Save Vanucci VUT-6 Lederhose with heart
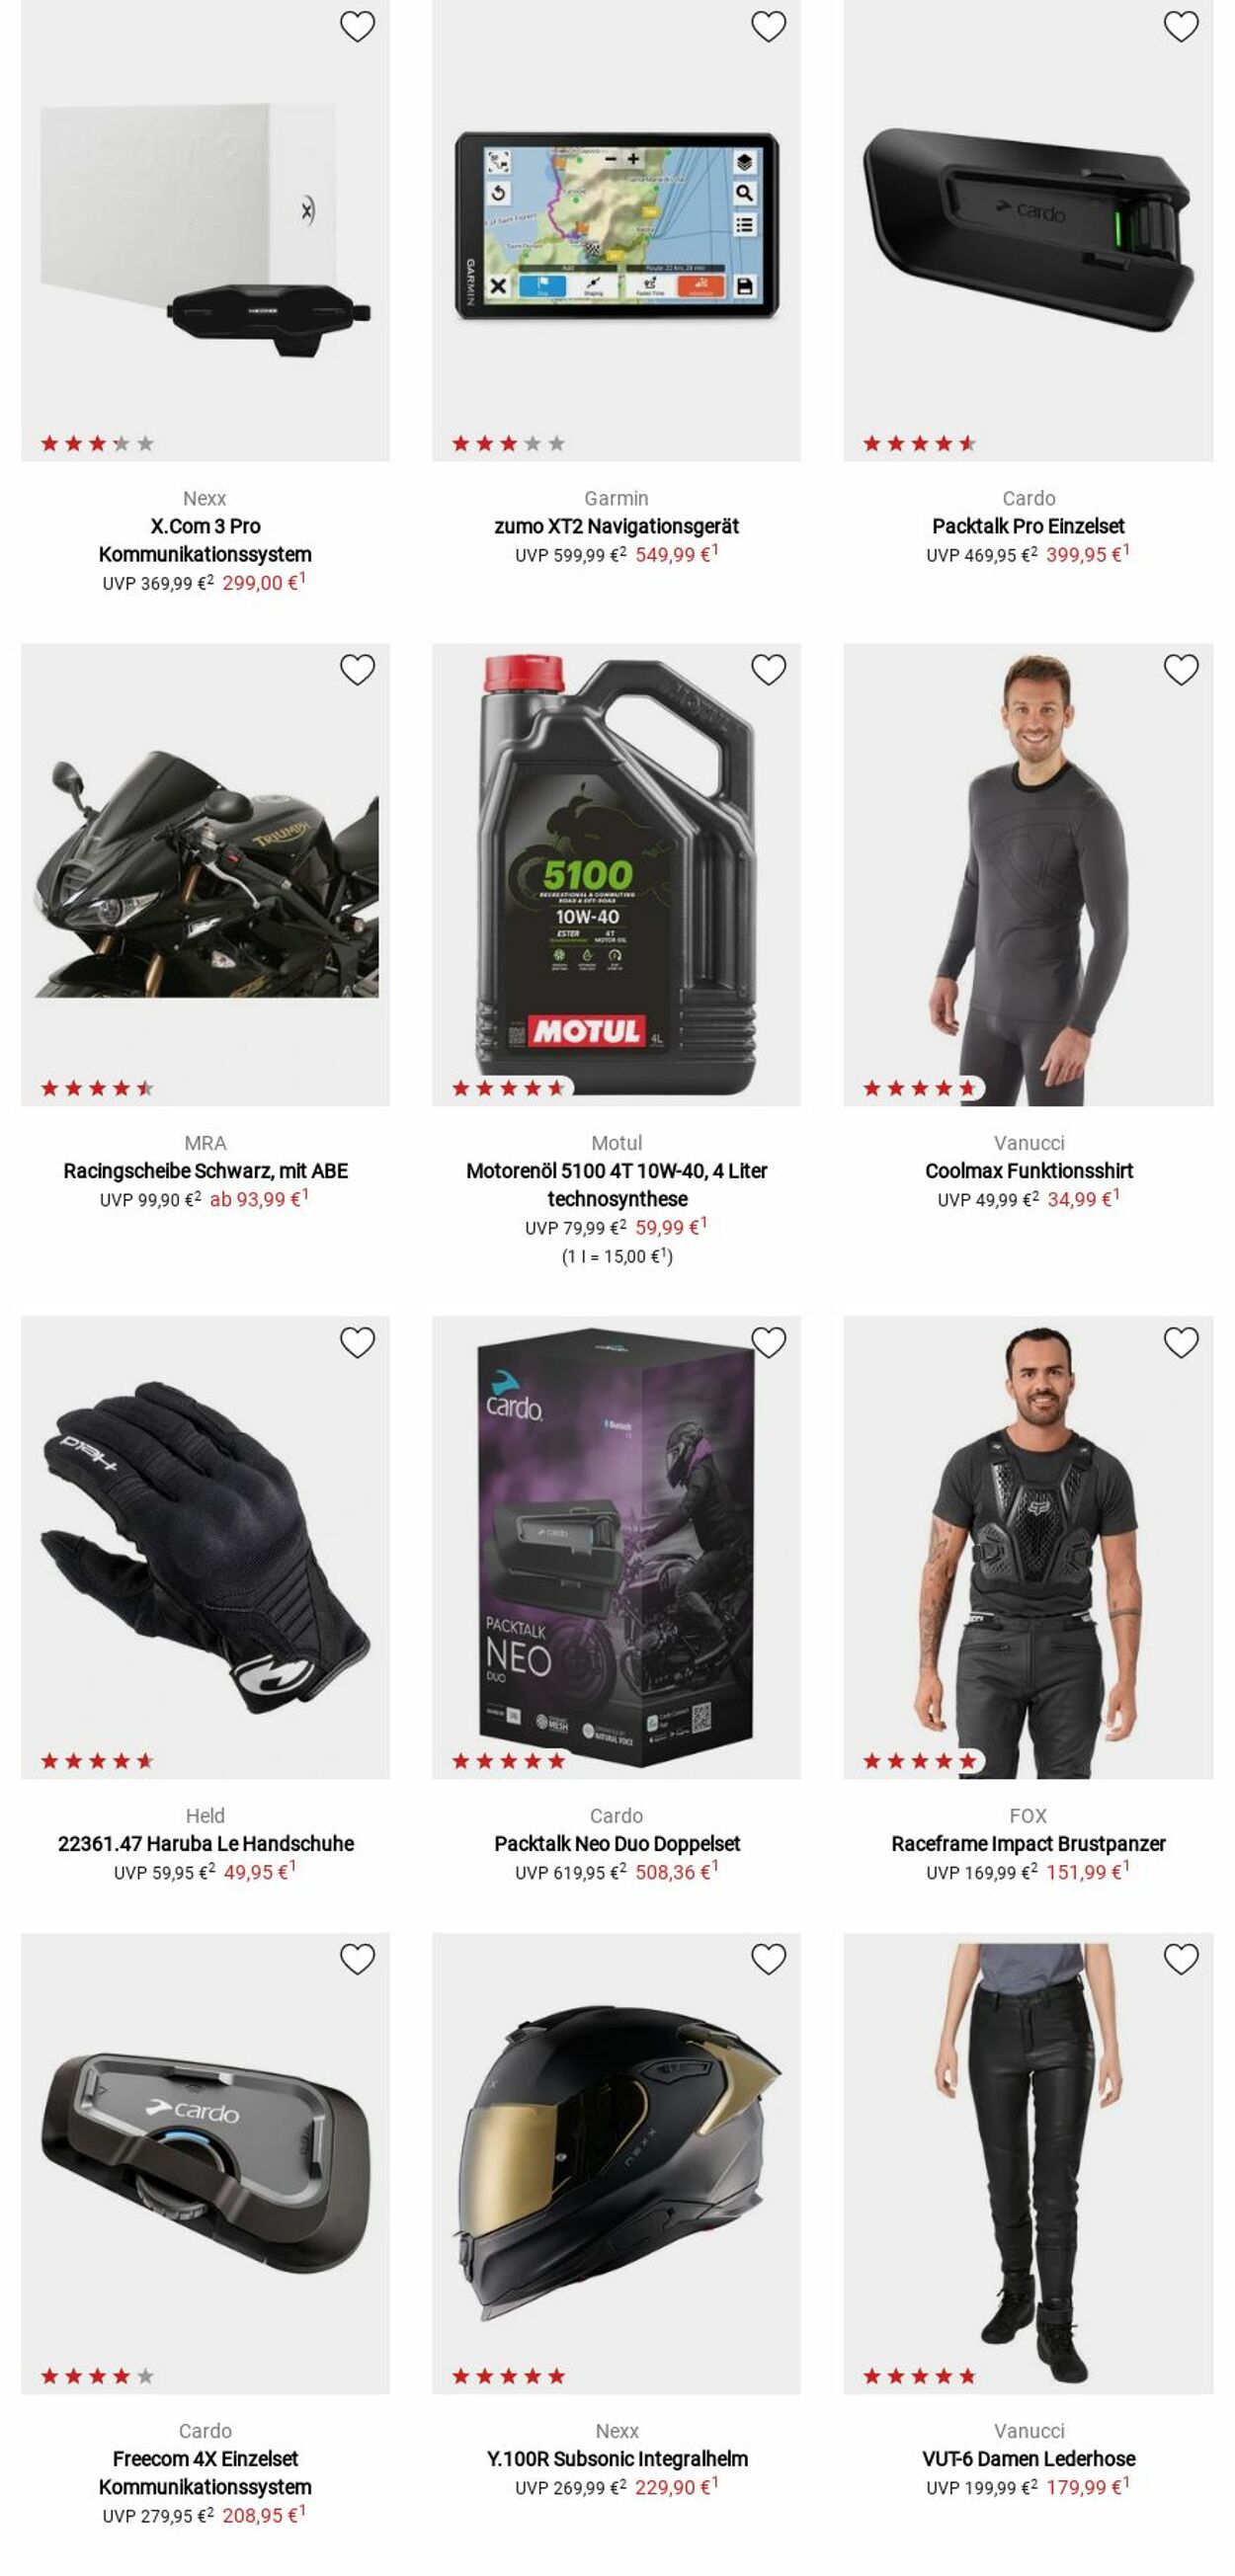 1180,1959
